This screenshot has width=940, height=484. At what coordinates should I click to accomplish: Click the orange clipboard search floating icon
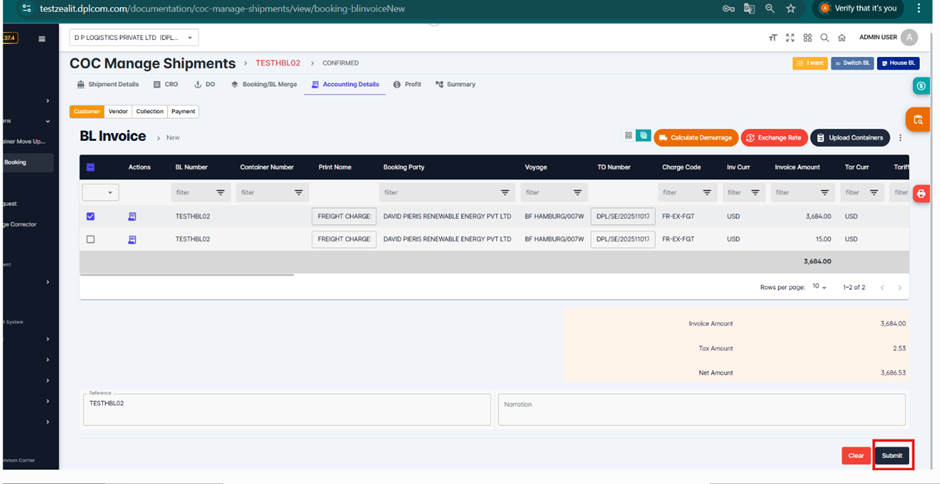pyautogui.click(x=918, y=119)
